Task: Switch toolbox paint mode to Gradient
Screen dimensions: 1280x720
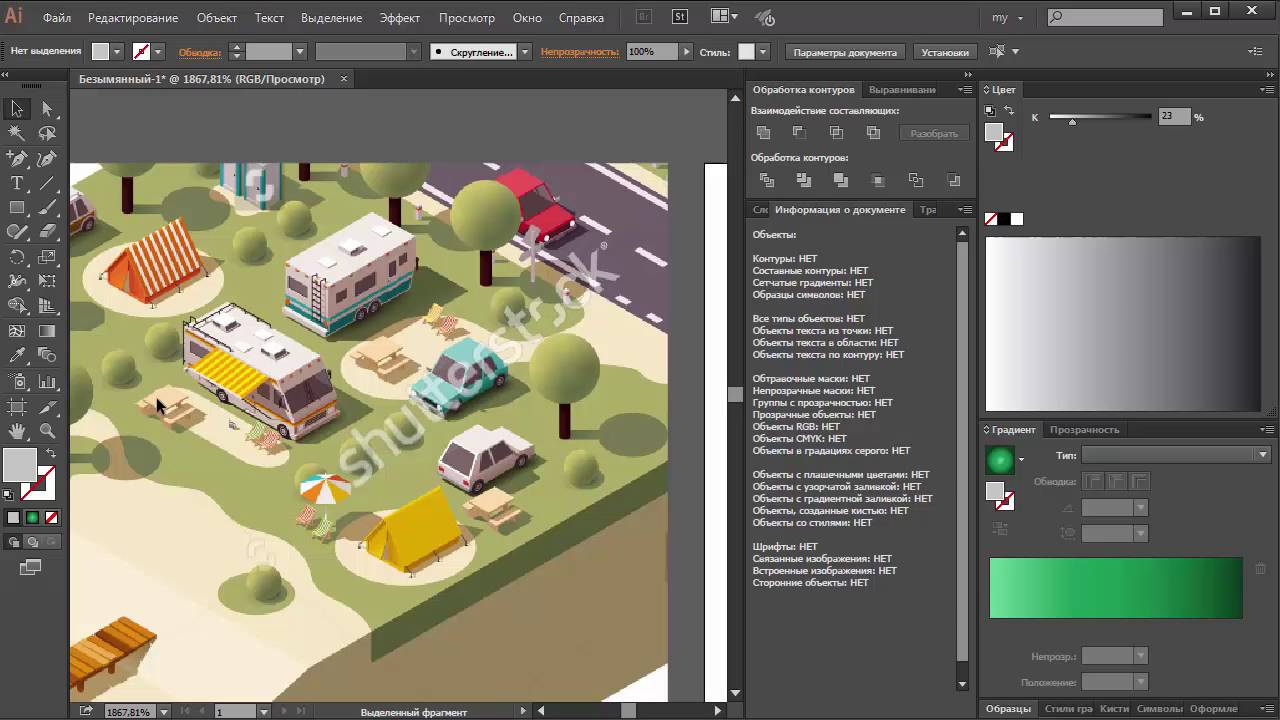Action: pos(32,517)
